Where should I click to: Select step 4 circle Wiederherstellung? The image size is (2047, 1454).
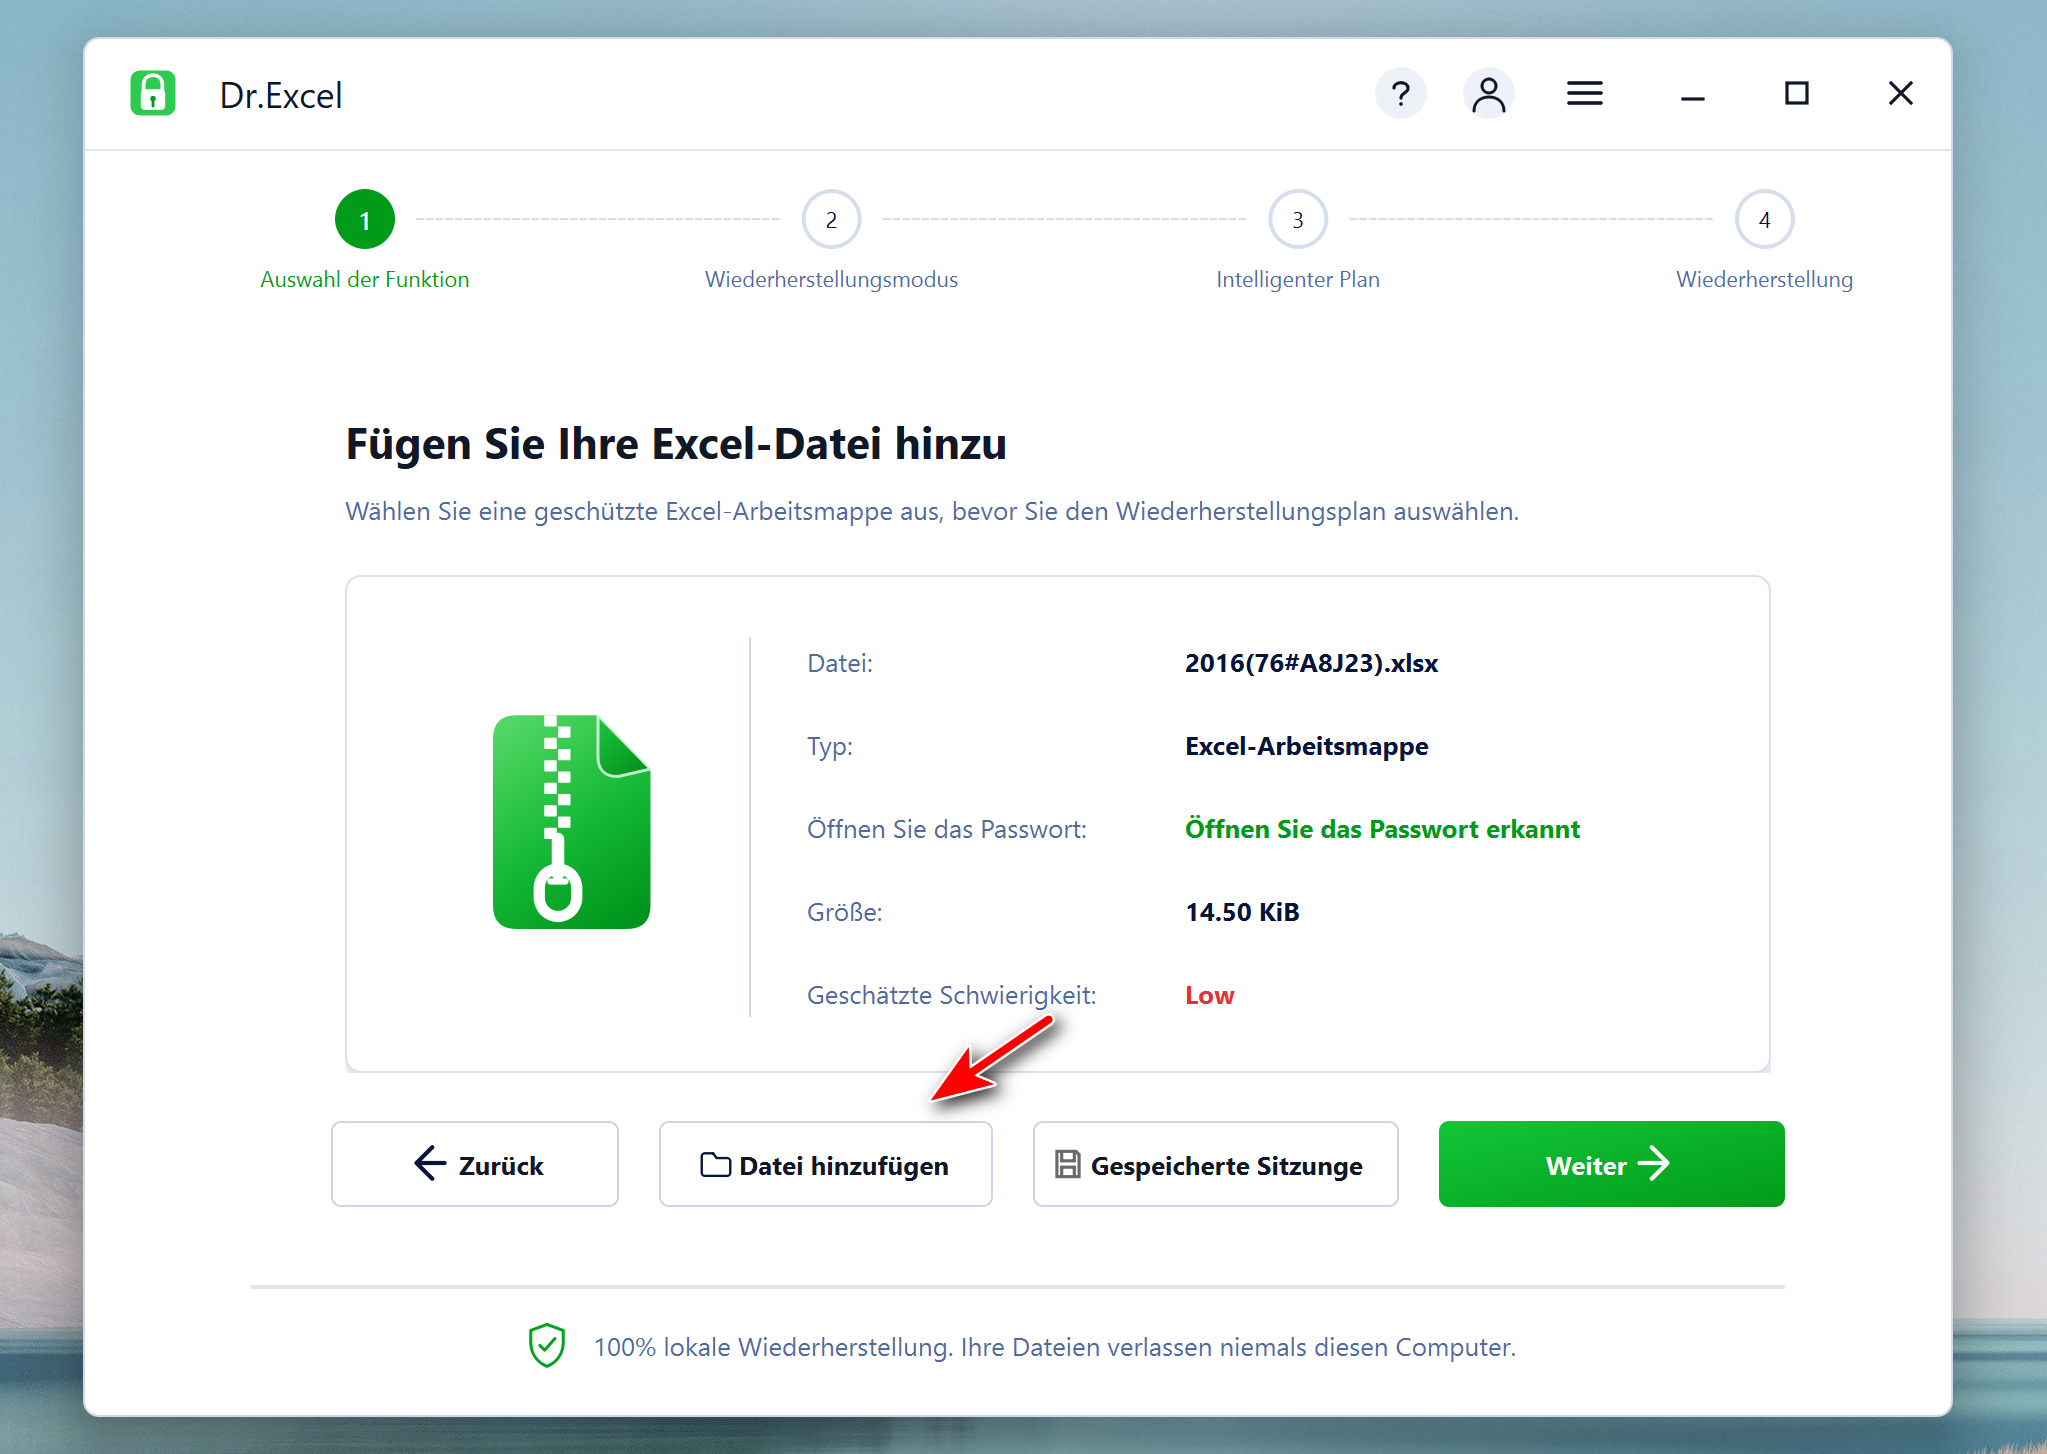click(x=1764, y=219)
